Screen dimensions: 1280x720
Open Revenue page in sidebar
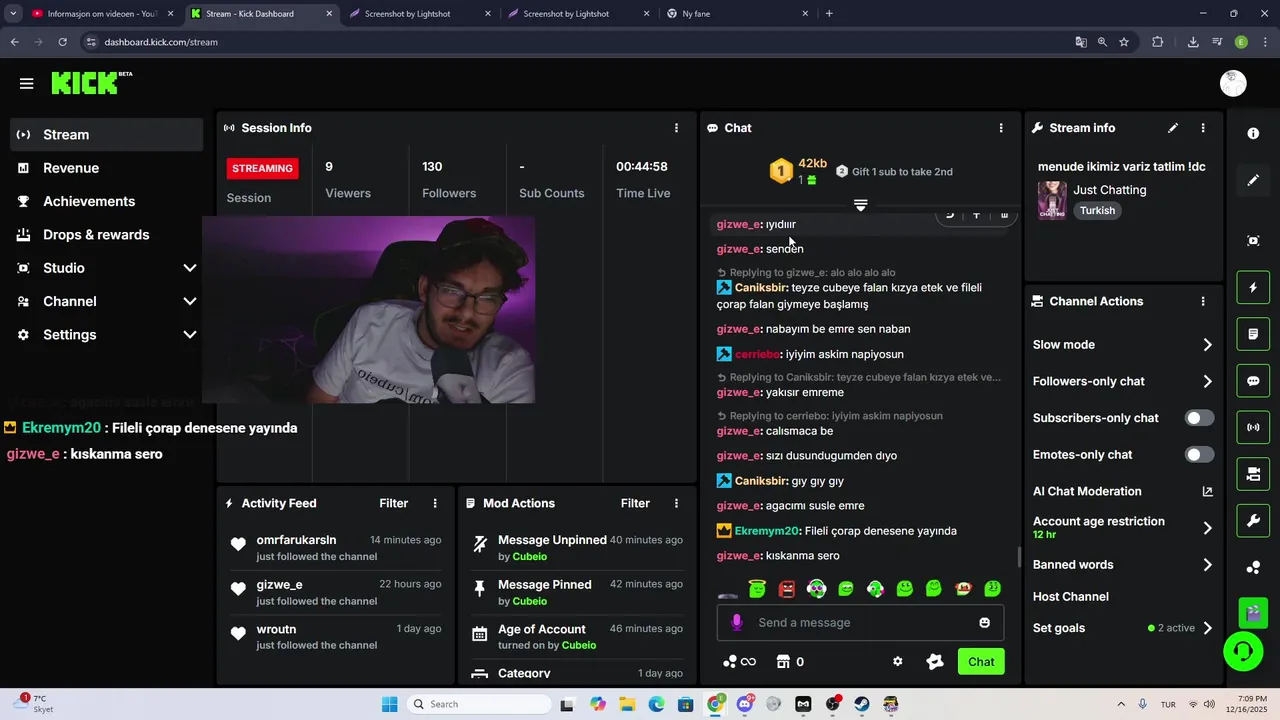(107, 168)
